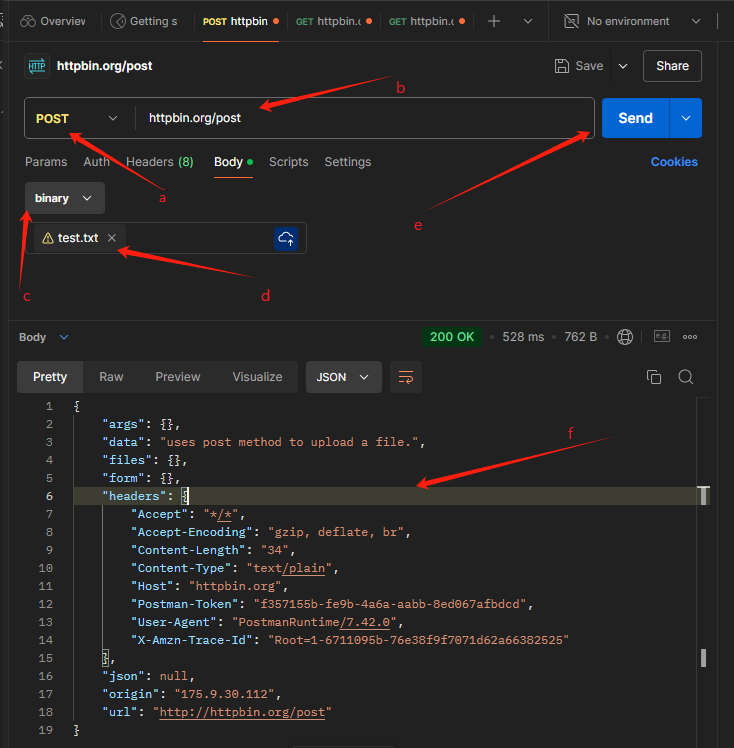
Task: Click the search magnifier in response pane
Action: coord(686,377)
